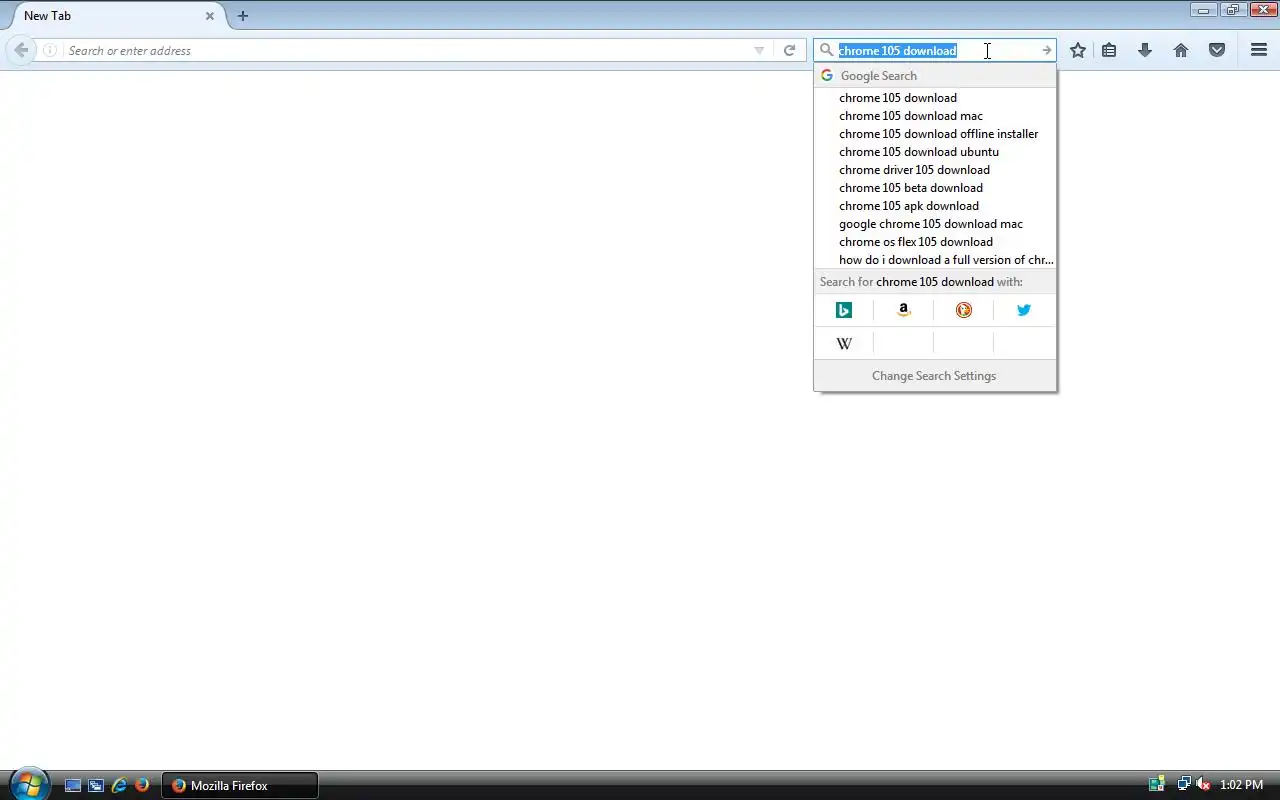Open site information icon in address bar
This screenshot has height=800, width=1280.
click(x=50, y=50)
